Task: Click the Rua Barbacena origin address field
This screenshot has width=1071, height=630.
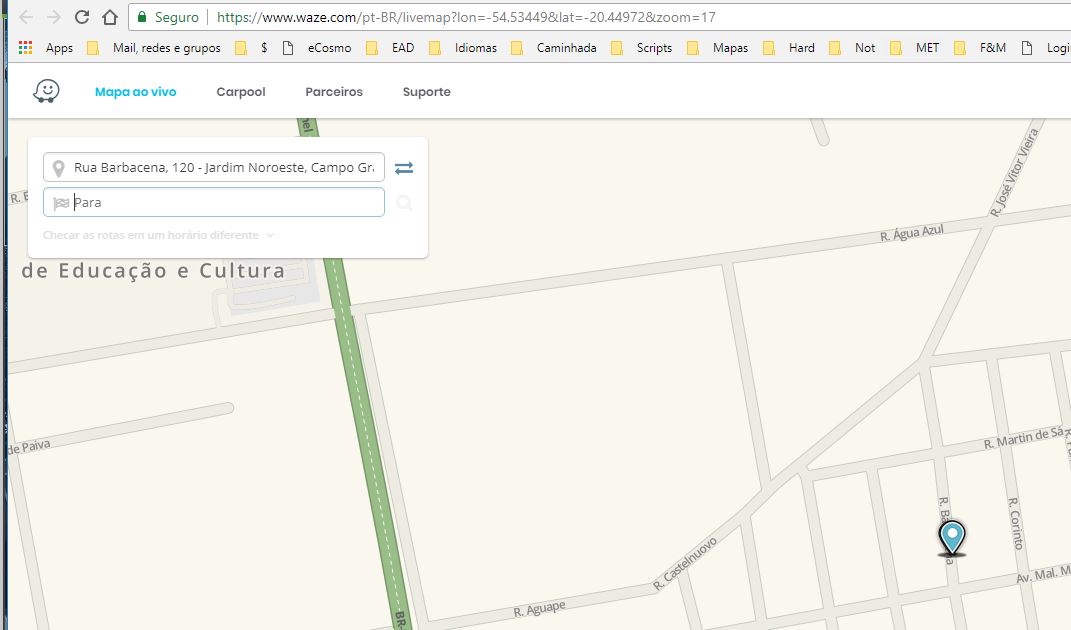Action: pyautogui.click(x=214, y=167)
